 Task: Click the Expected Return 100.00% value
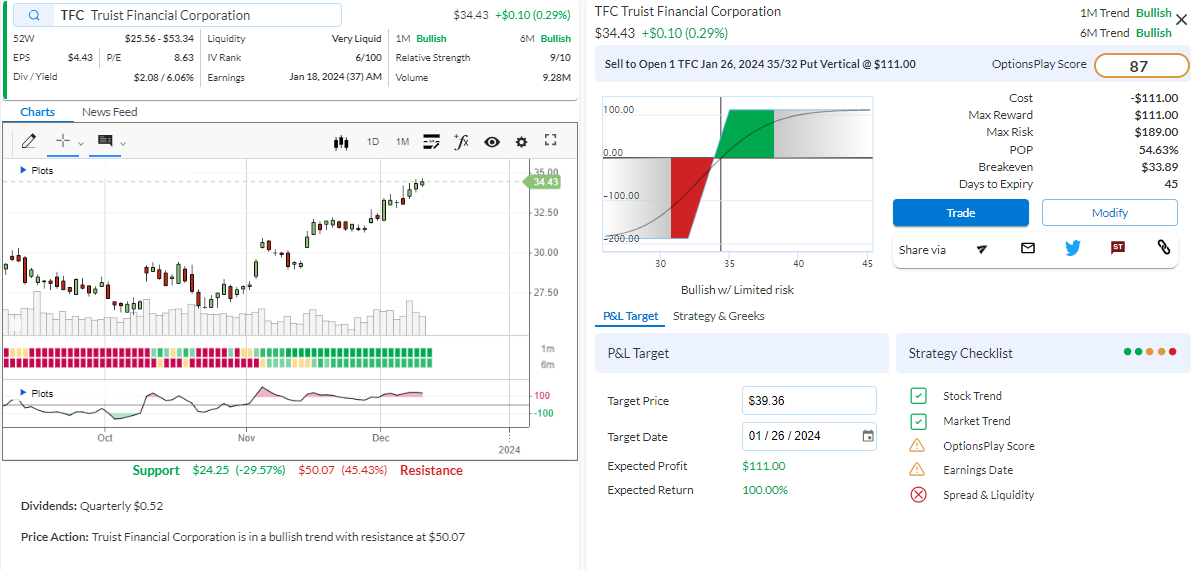(x=765, y=490)
